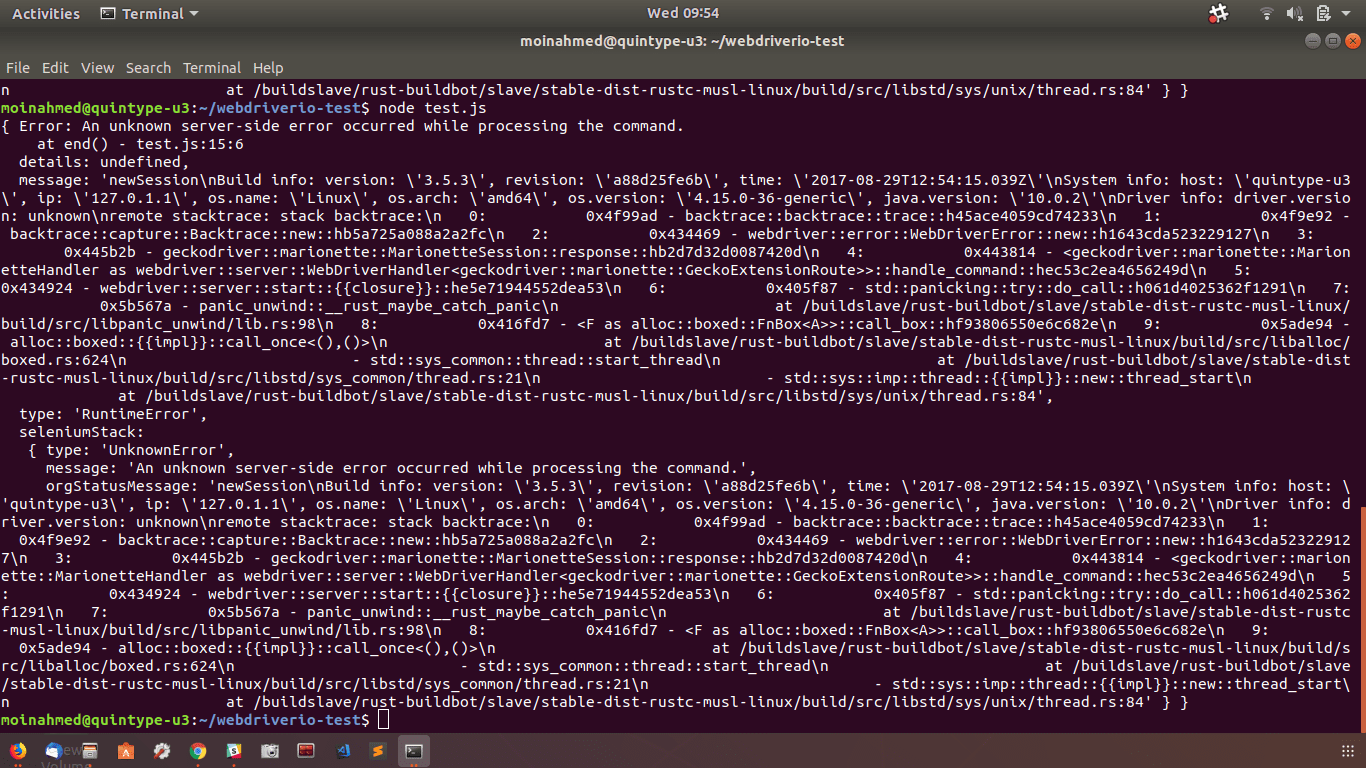The image size is (1366, 768).
Task: Switch to Google Chrome in the dock
Action: [x=198, y=750]
